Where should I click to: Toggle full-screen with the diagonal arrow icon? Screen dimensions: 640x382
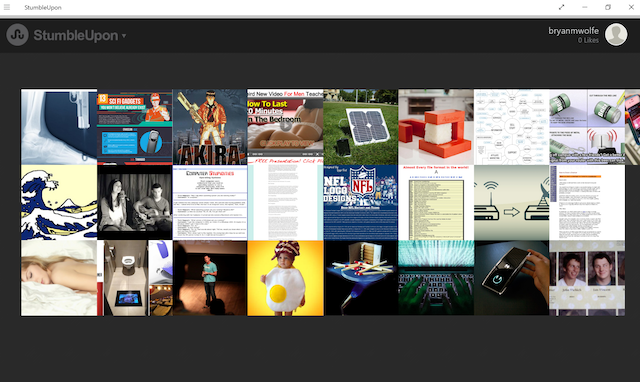(x=562, y=7)
